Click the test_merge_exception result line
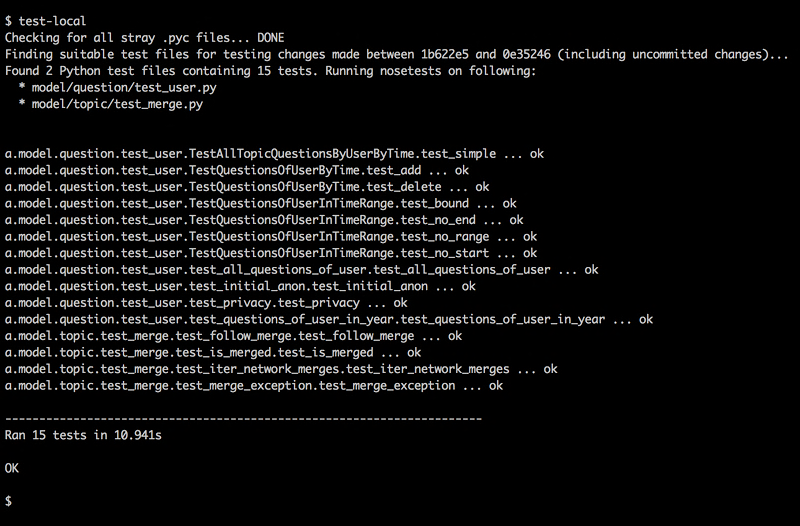 pyautogui.click(x=254, y=385)
